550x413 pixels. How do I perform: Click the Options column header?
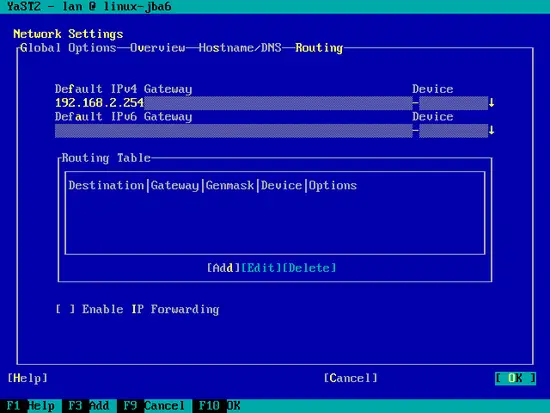tap(333, 185)
